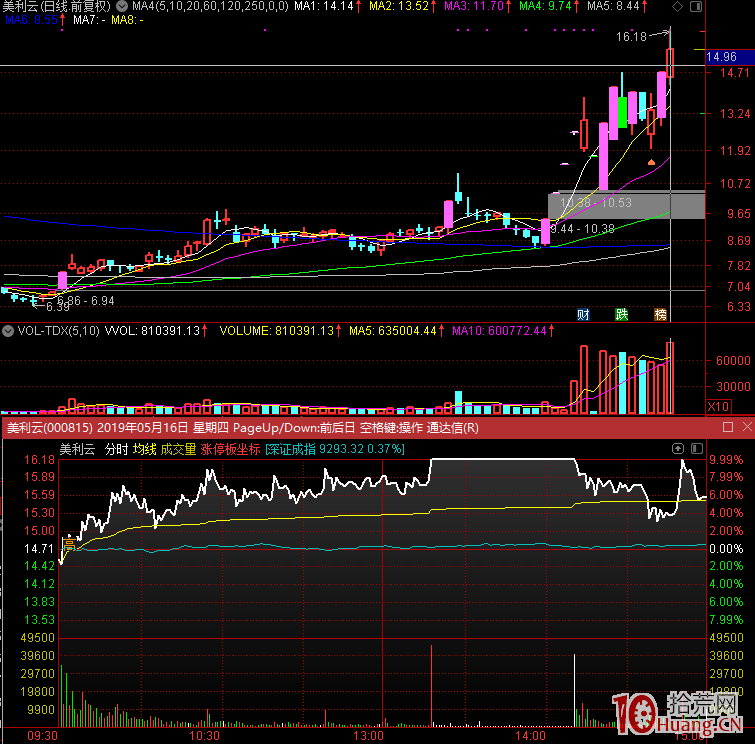Click the 成交量 legend label
Image resolution: width=755 pixels, height=744 pixels.
coord(178,449)
